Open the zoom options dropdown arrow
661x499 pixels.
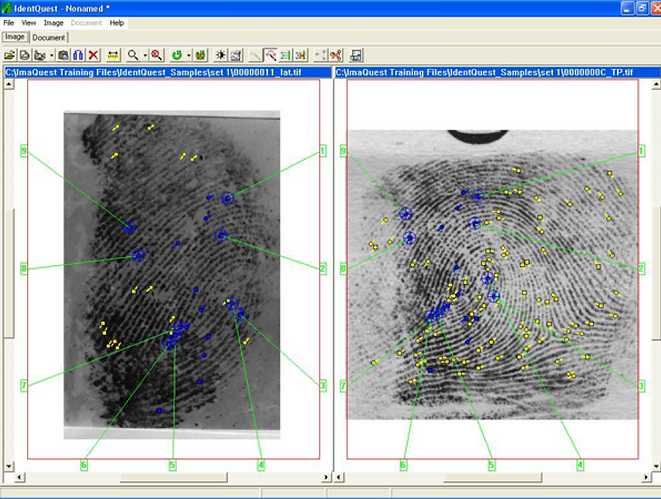(x=145, y=55)
